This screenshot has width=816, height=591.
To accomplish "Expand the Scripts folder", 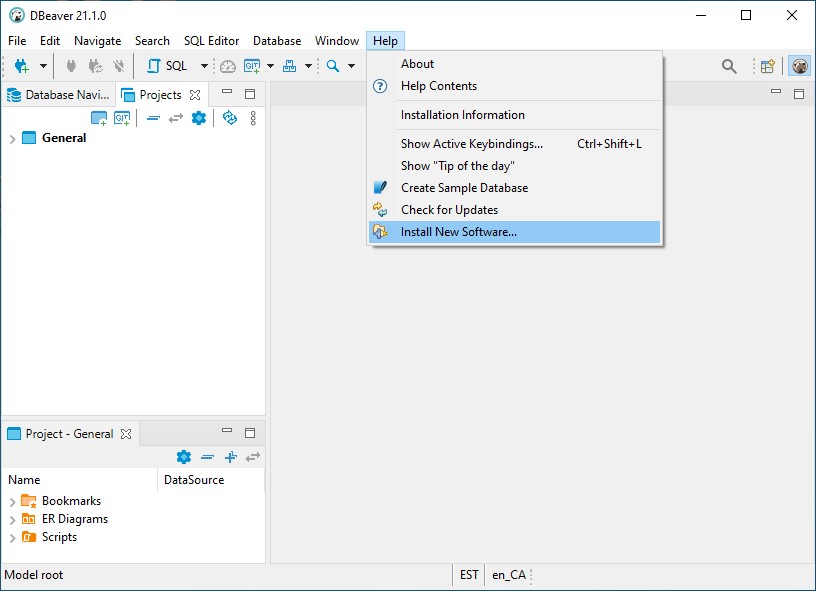I will pyautogui.click(x=12, y=538).
